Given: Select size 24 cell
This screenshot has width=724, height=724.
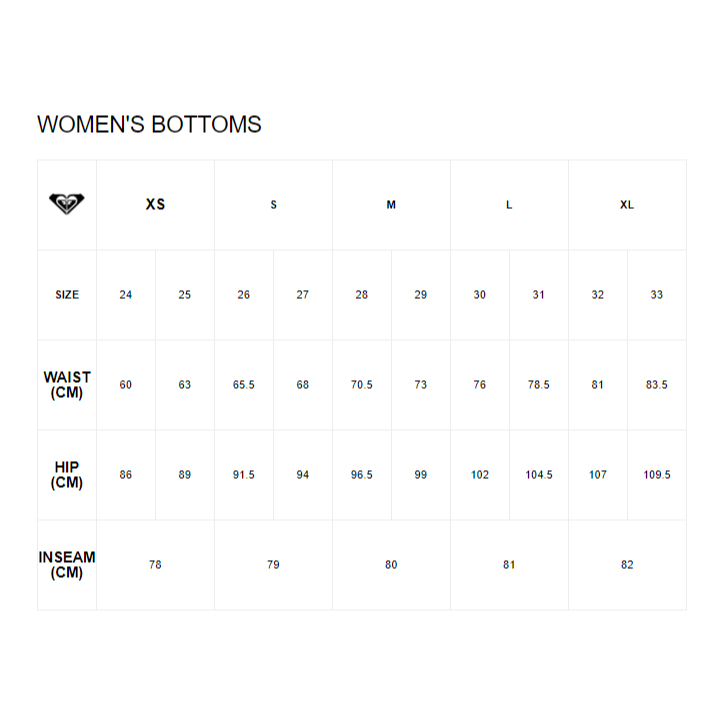Looking at the screenshot, I should click(x=126, y=295).
